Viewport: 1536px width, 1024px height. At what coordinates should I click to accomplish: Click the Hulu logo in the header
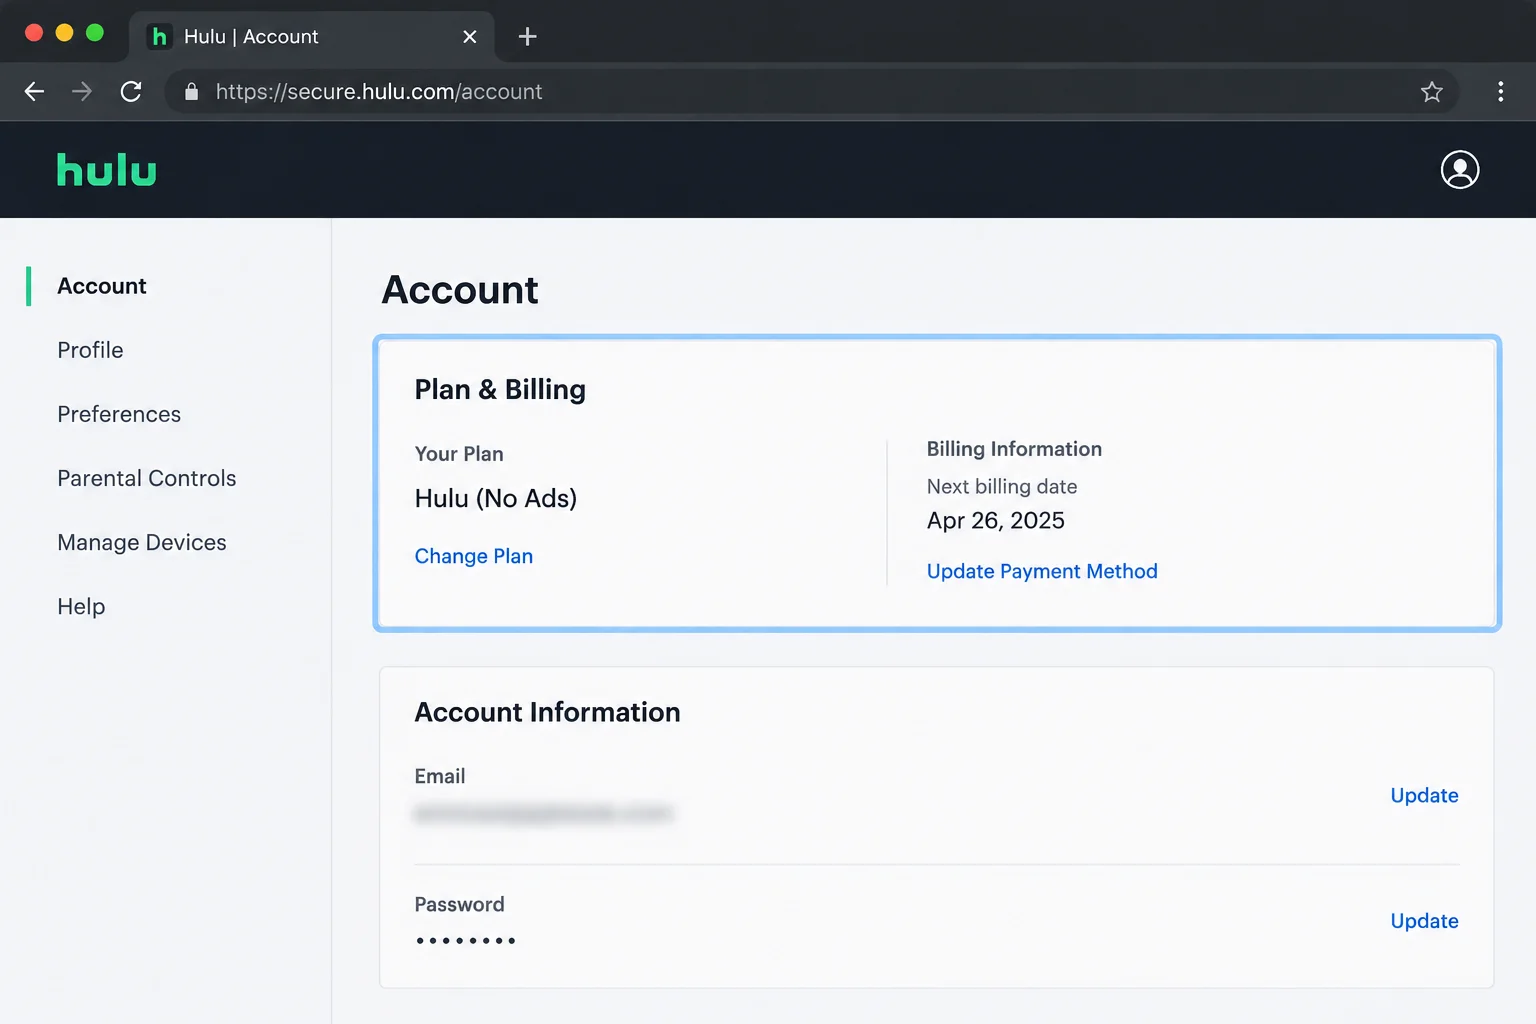pyautogui.click(x=107, y=170)
